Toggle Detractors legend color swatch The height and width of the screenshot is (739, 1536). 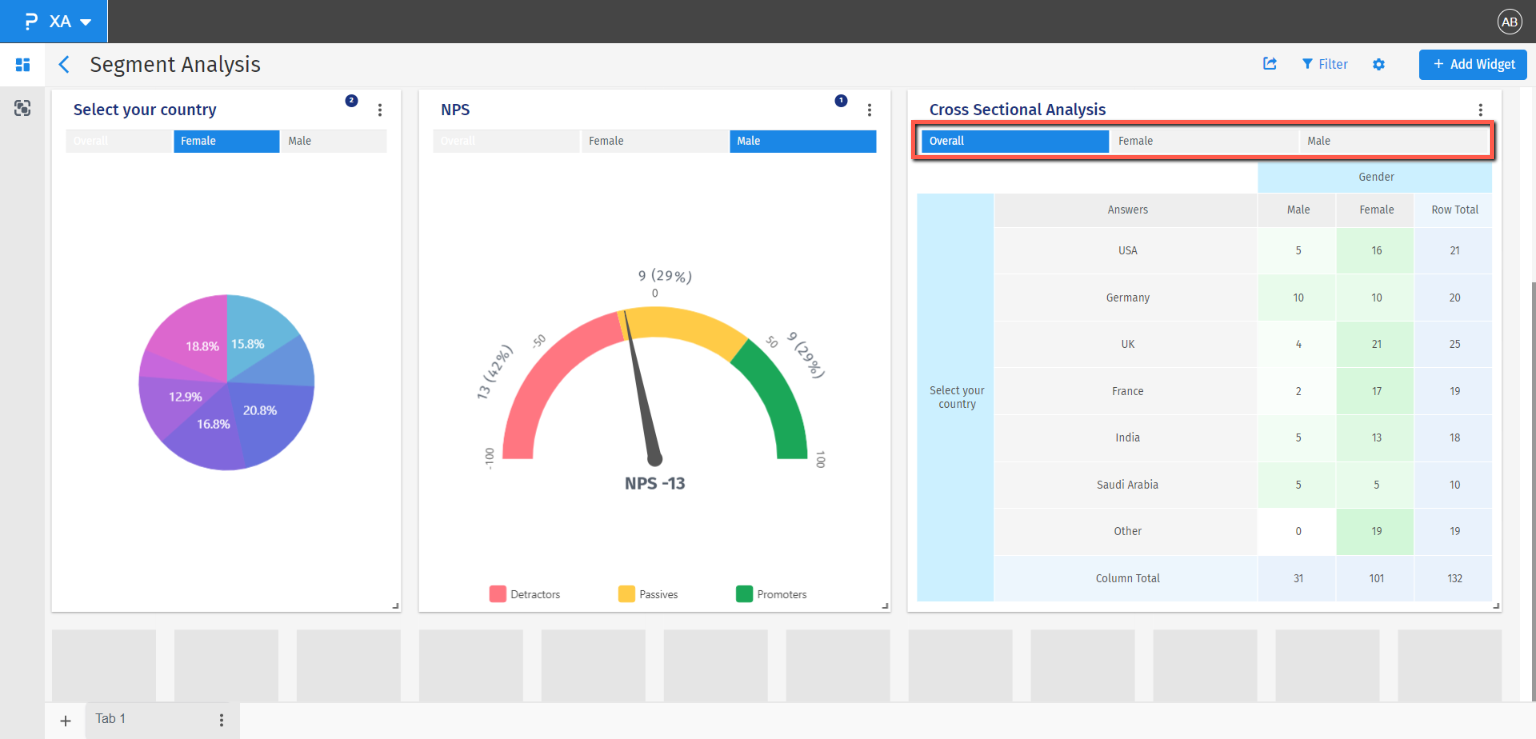click(498, 594)
